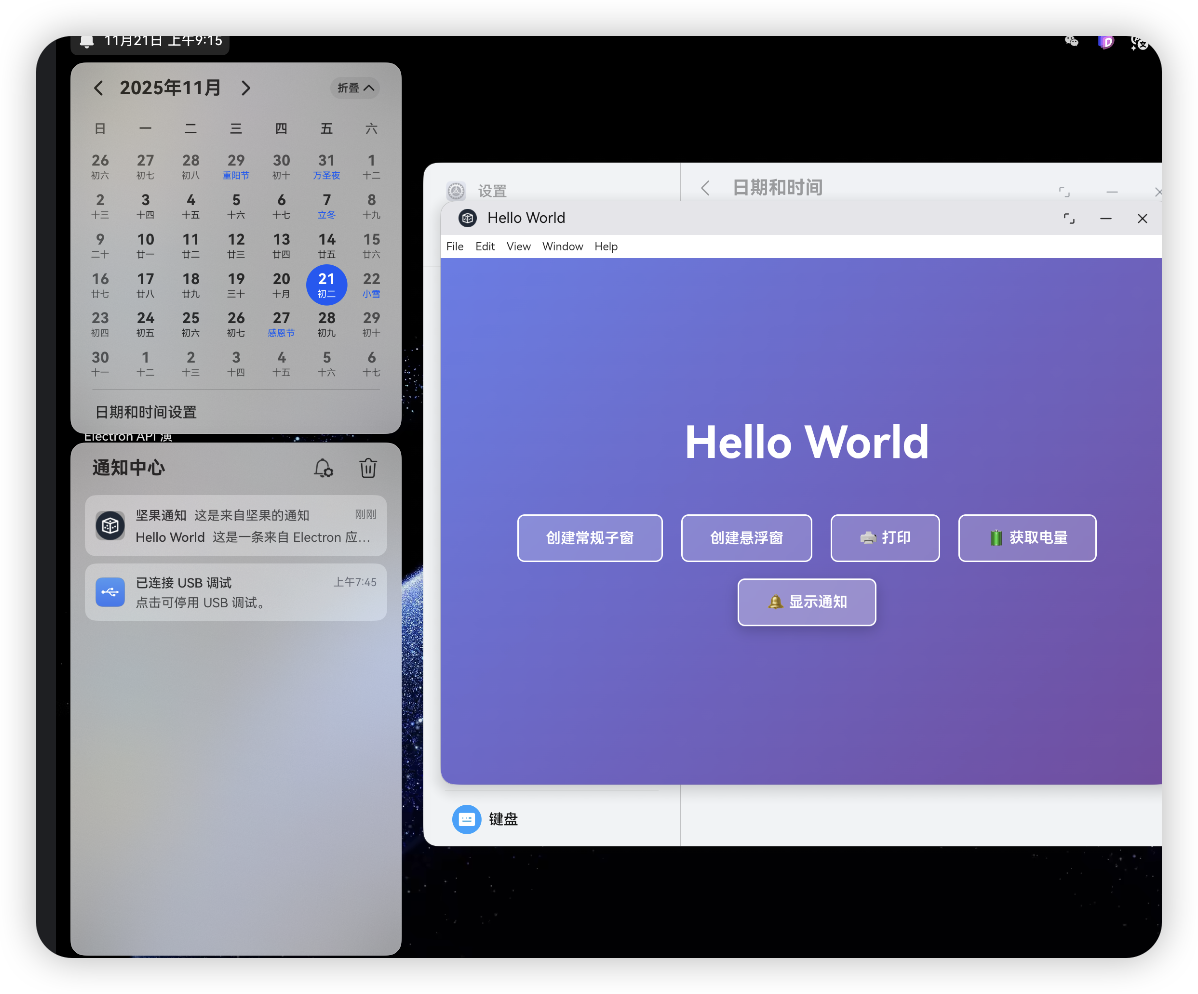The width and height of the screenshot is (1198, 994).
Task: Collapse the calendar with 折叠 button
Action: [355, 88]
